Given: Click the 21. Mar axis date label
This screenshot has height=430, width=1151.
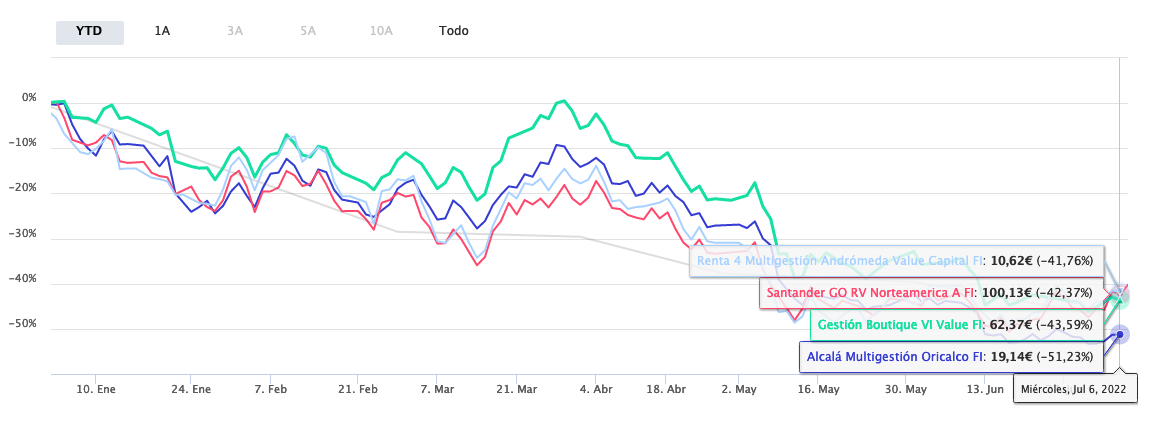Looking at the screenshot, I should click(518, 388).
